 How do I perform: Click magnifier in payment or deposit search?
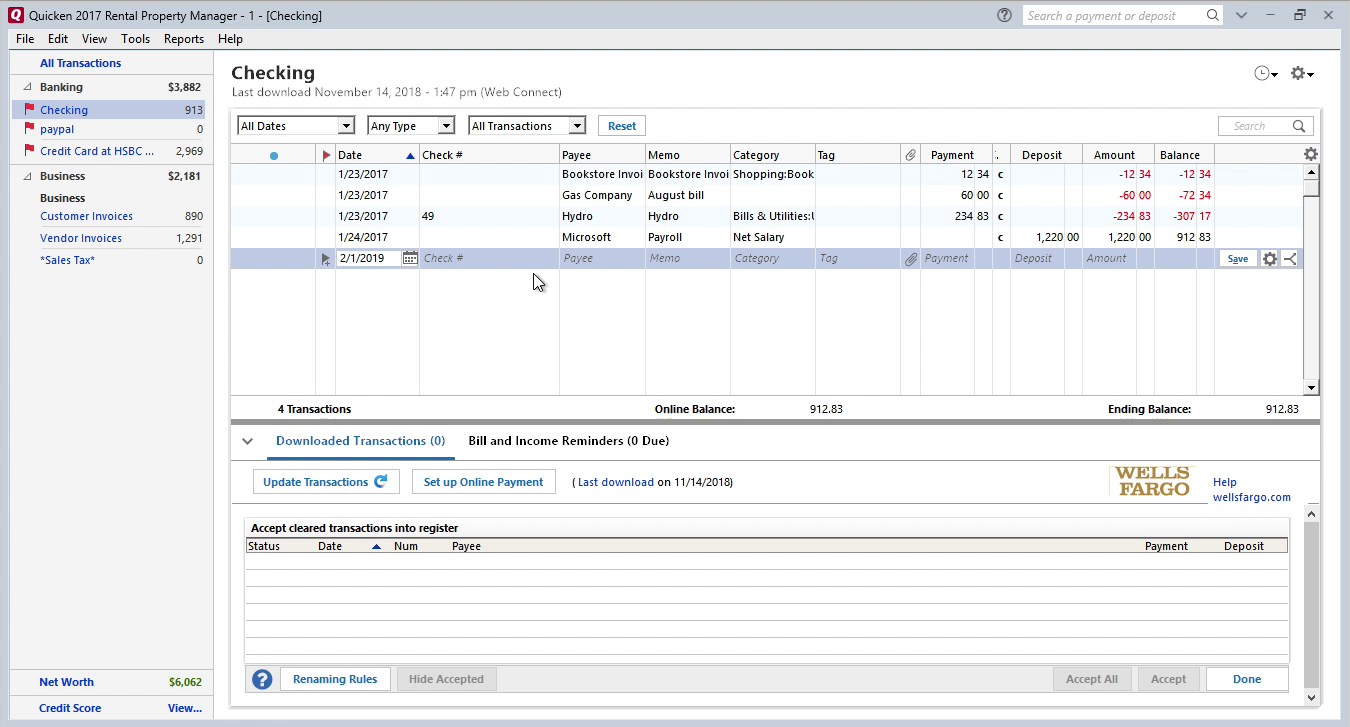tap(1212, 16)
